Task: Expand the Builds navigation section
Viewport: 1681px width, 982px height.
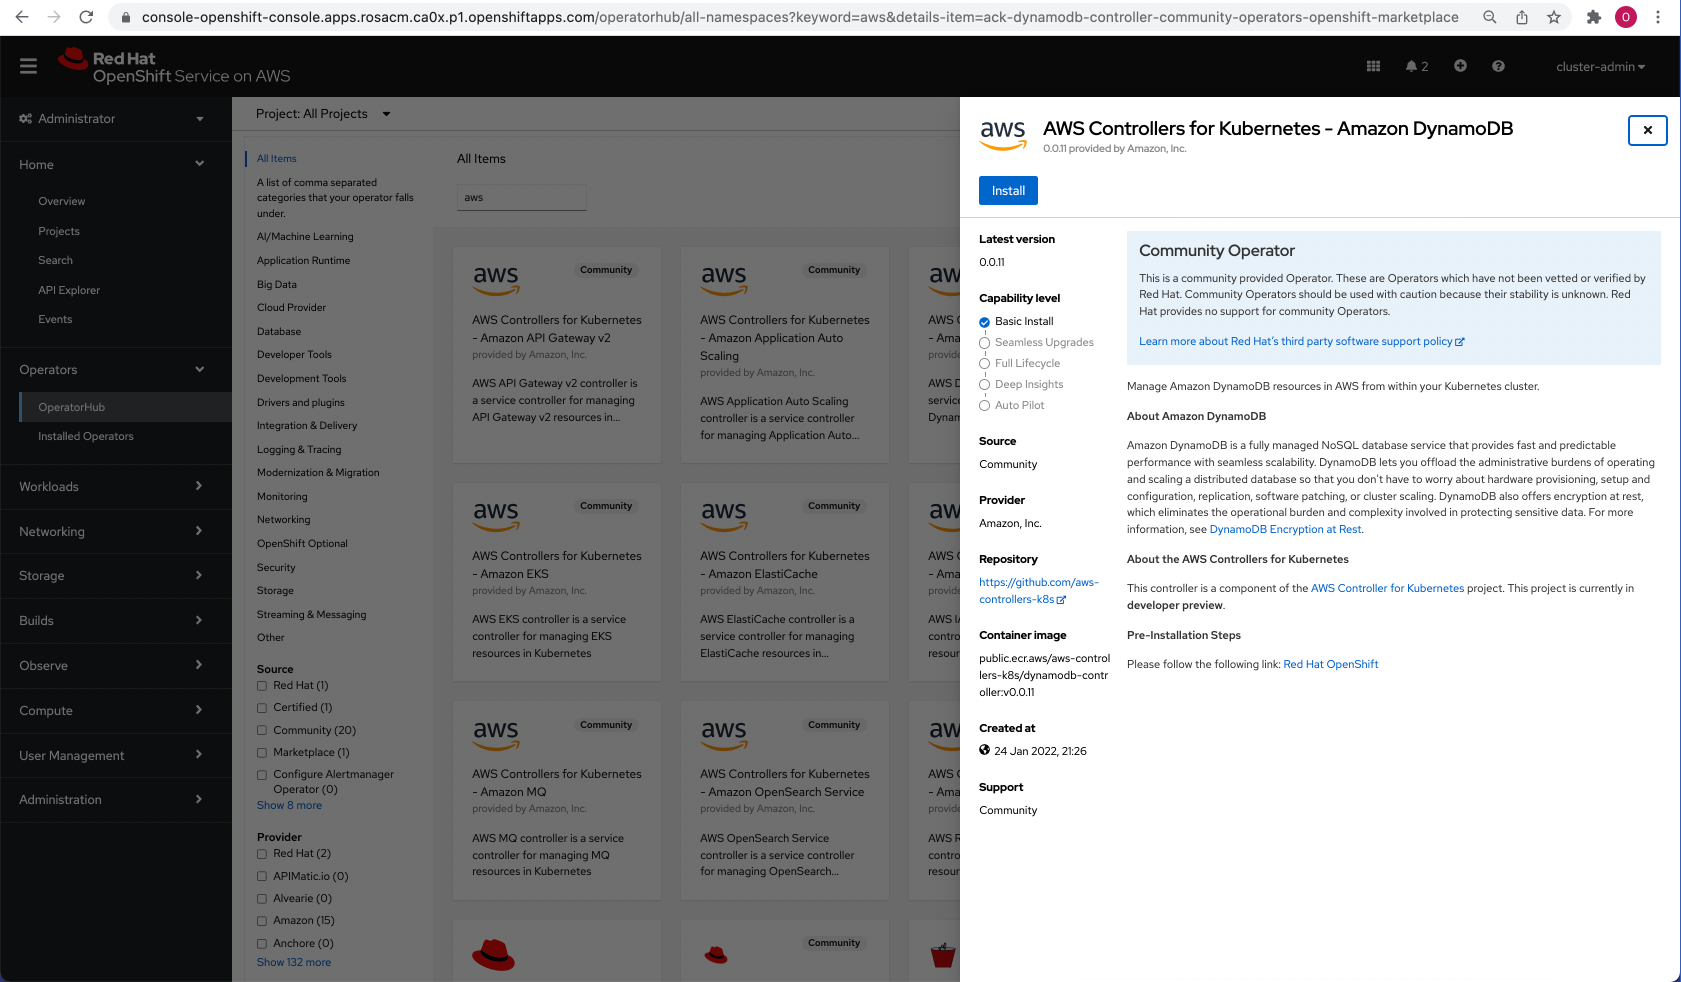Action: [115, 621]
